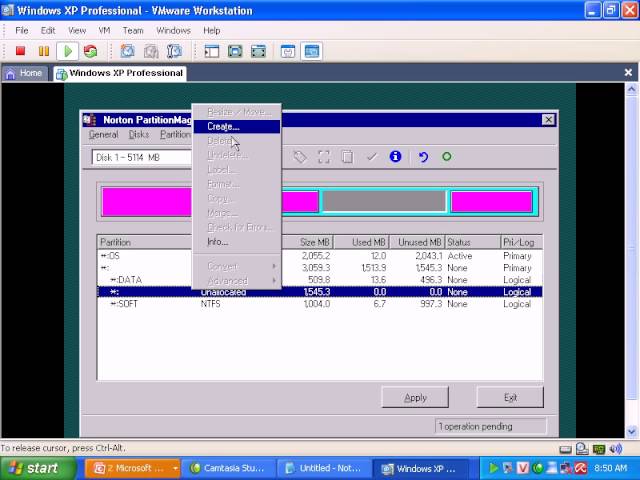
Task: Click the network adapter status icon
Action: (599, 449)
